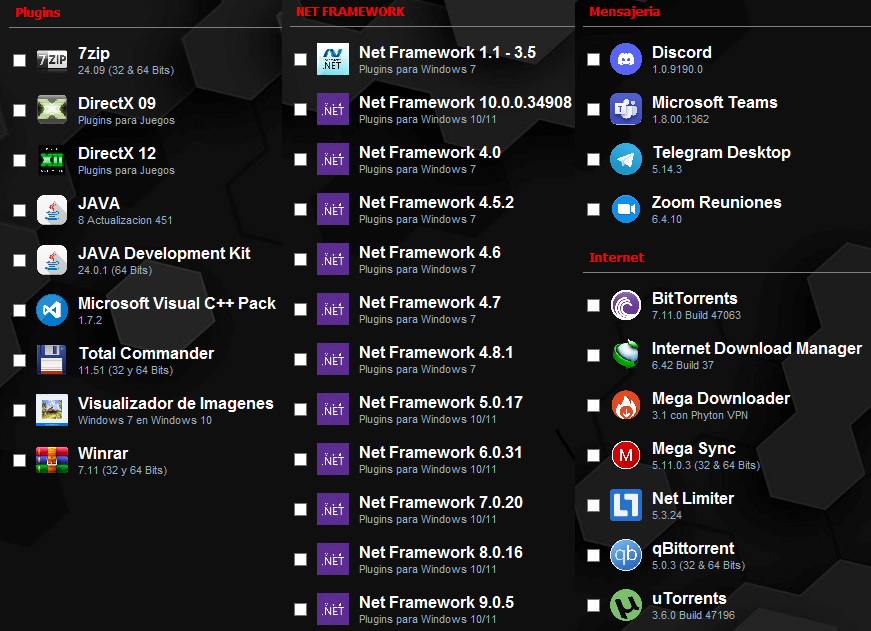The width and height of the screenshot is (871, 631).
Task: Click the 'Net Framework 1.1 - 3.5' title
Action: click(447, 52)
